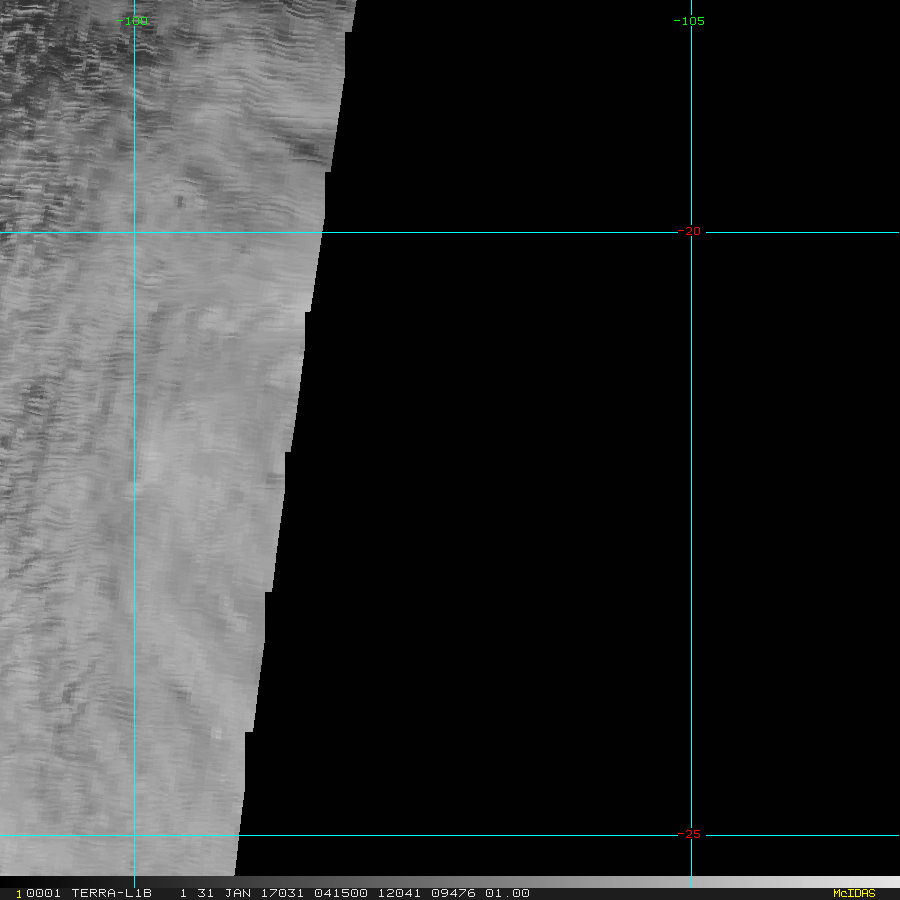Click the yellow McIDAS label
The image size is (900, 900).
pyautogui.click(x=853, y=893)
